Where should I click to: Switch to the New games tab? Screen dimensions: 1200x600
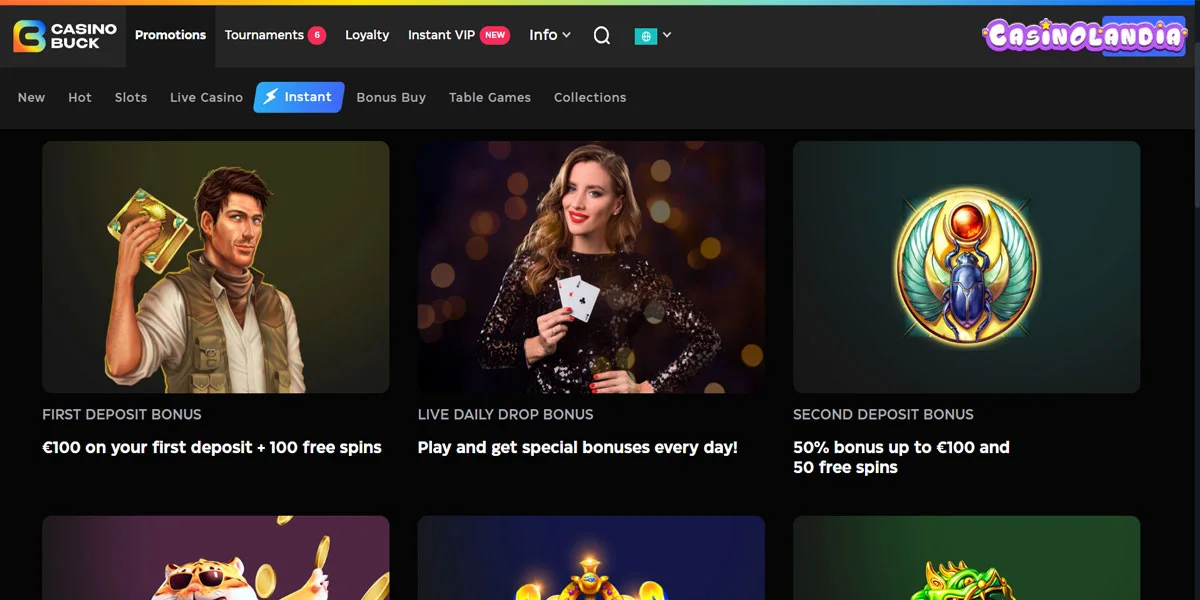point(31,97)
